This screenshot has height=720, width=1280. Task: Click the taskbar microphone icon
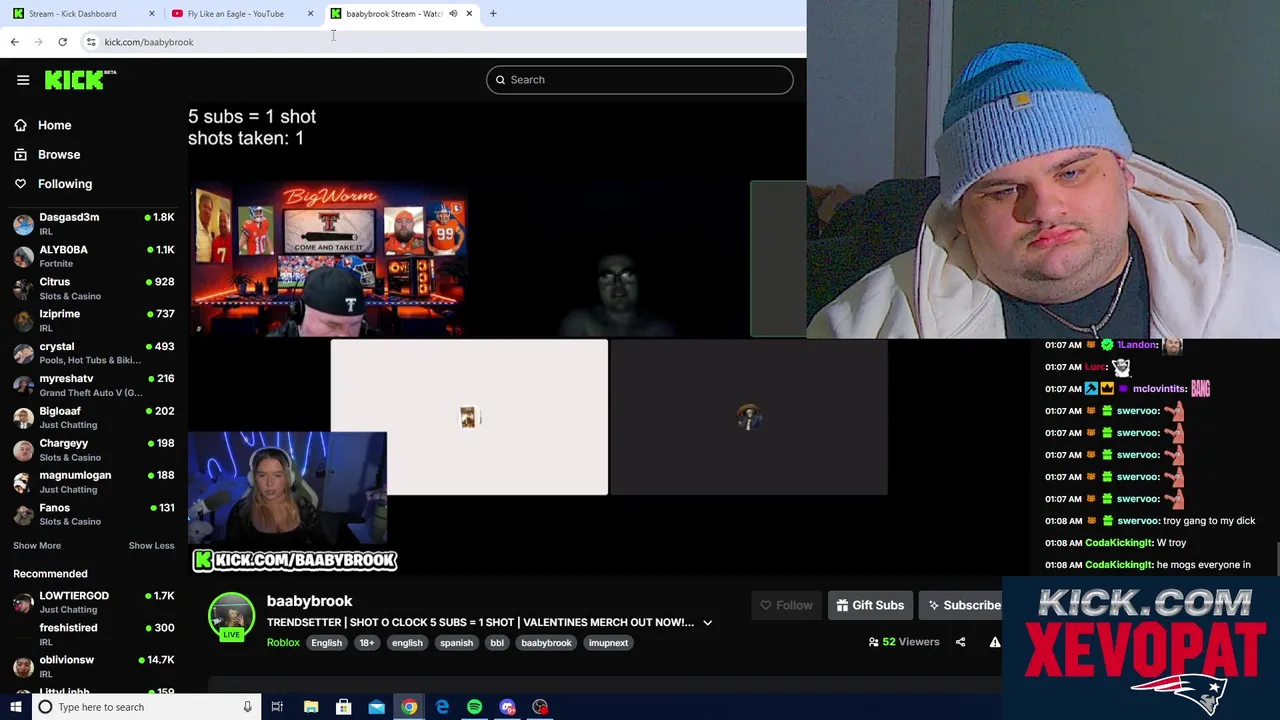[x=247, y=707]
